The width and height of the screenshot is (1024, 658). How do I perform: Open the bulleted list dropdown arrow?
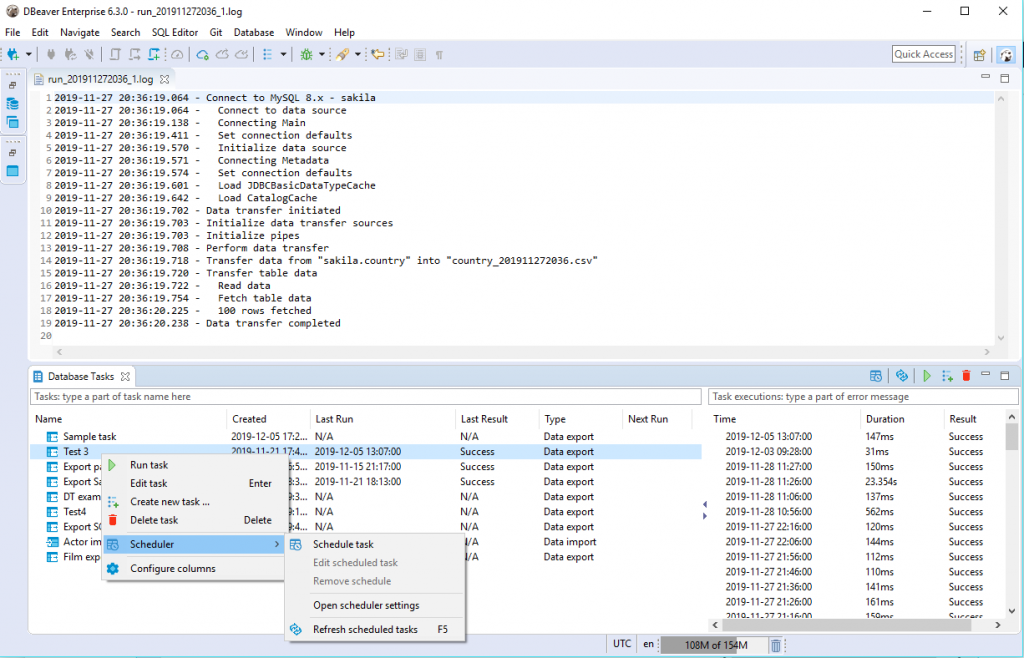tap(283, 55)
